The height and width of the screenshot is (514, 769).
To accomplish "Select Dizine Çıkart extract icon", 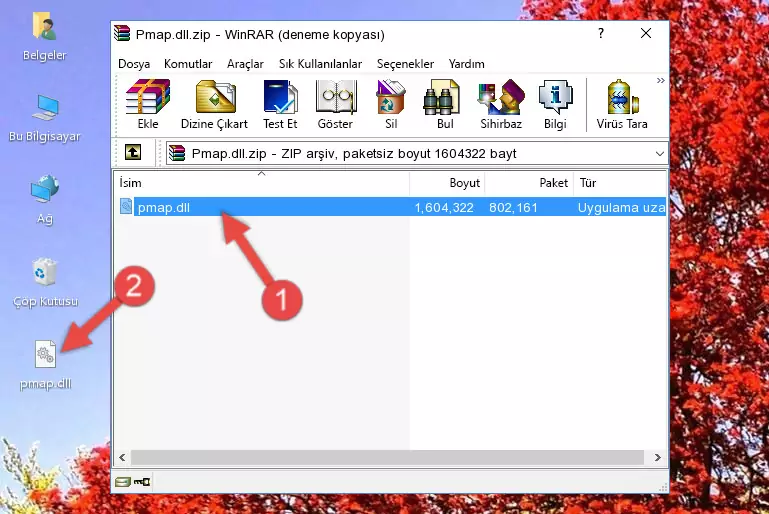I will 214,104.
